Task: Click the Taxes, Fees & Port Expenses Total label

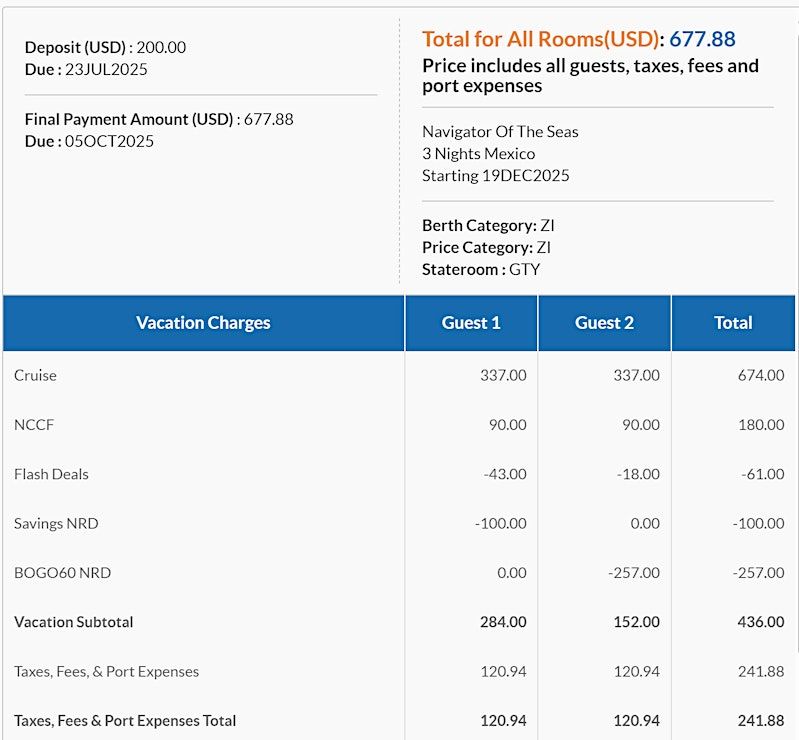Action: [x=125, y=721]
